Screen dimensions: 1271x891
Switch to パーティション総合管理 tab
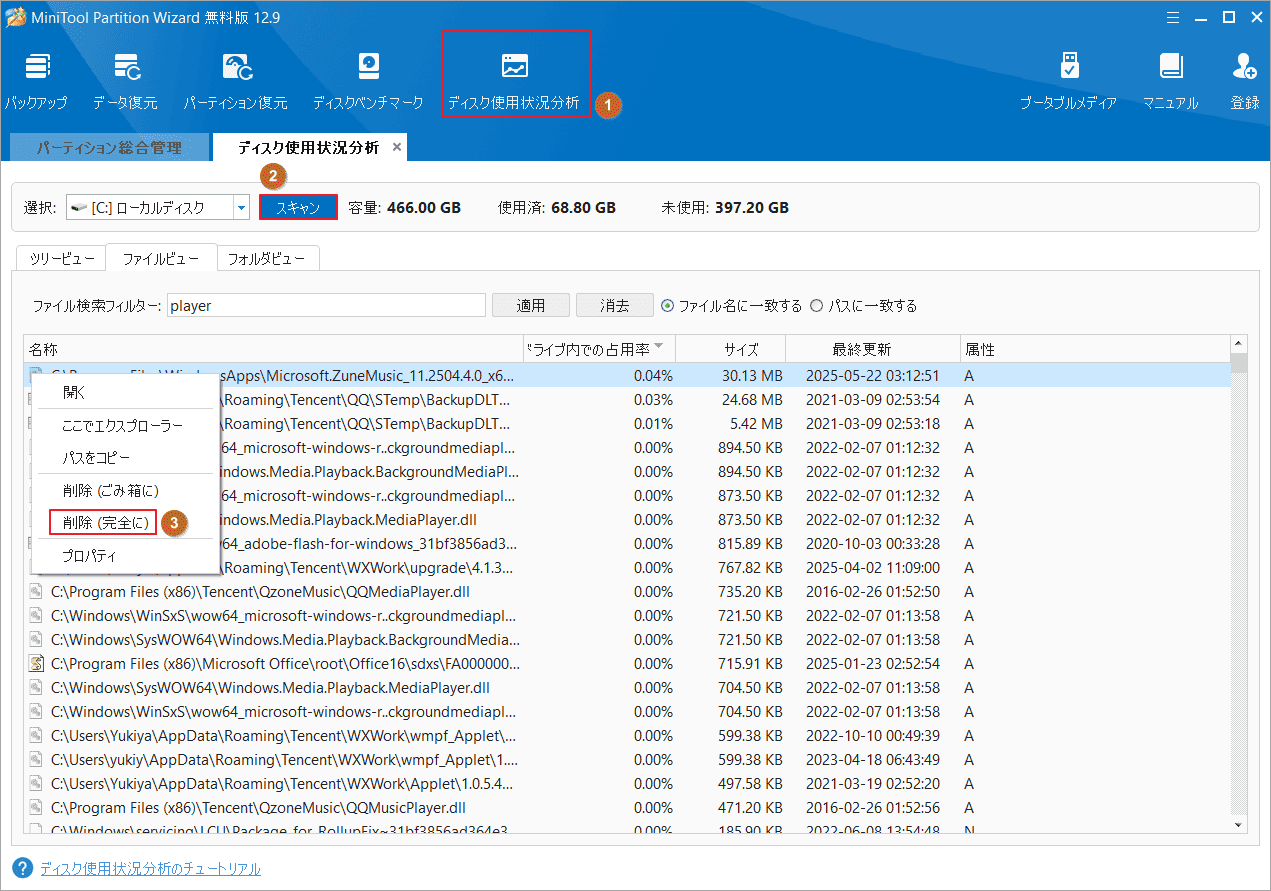(x=109, y=147)
